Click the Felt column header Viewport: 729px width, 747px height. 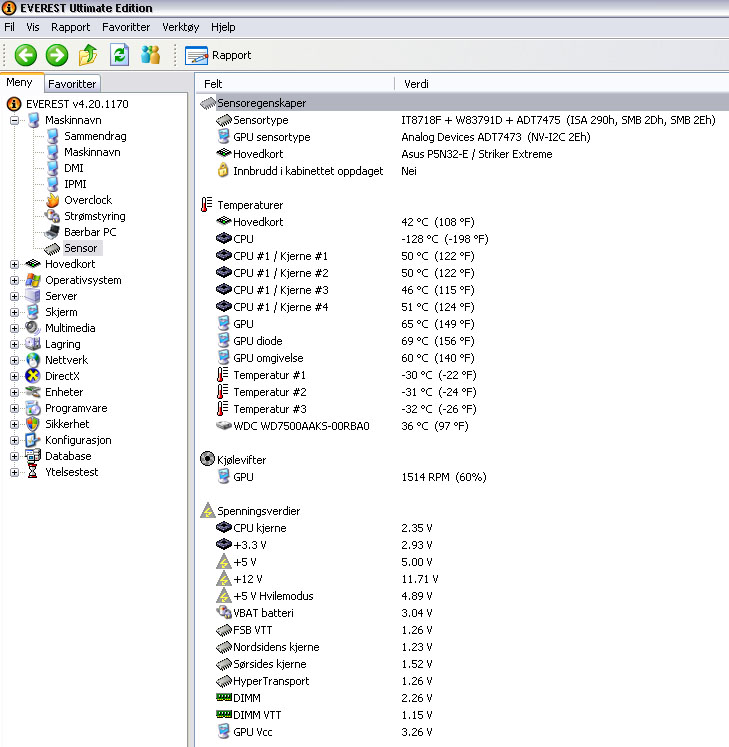[295, 84]
